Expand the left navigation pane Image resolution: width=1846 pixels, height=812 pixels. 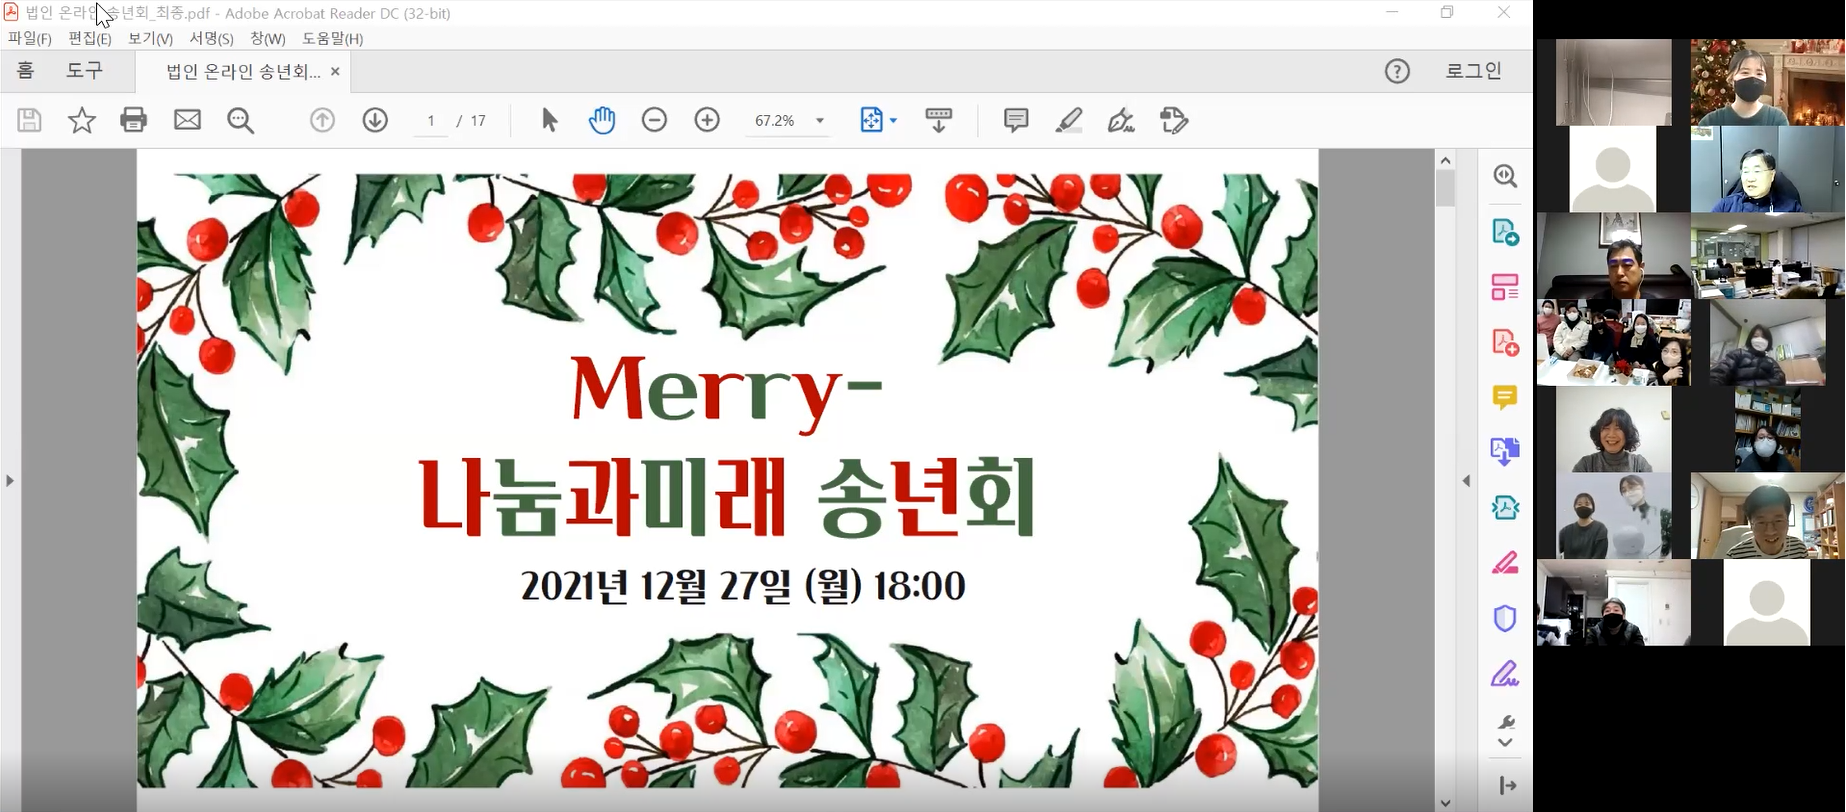(x=10, y=481)
